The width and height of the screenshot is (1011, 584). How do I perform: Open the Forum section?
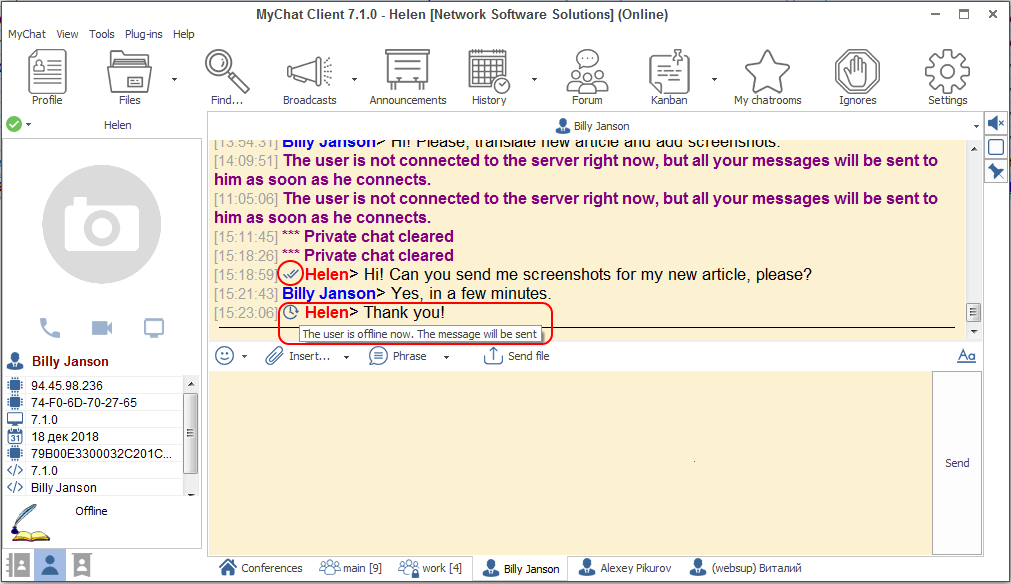click(587, 77)
